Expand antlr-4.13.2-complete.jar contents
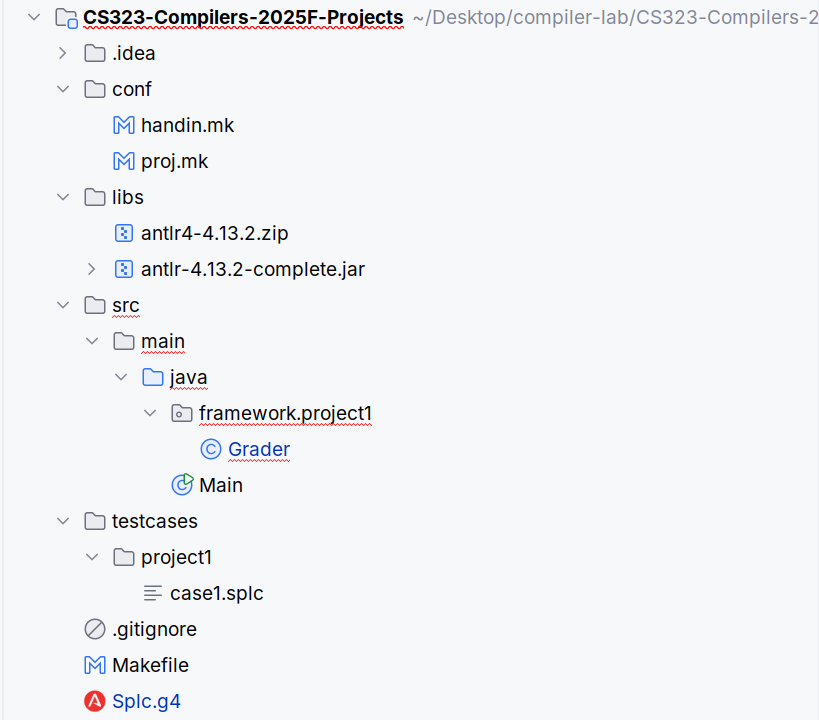 pos(92,269)
